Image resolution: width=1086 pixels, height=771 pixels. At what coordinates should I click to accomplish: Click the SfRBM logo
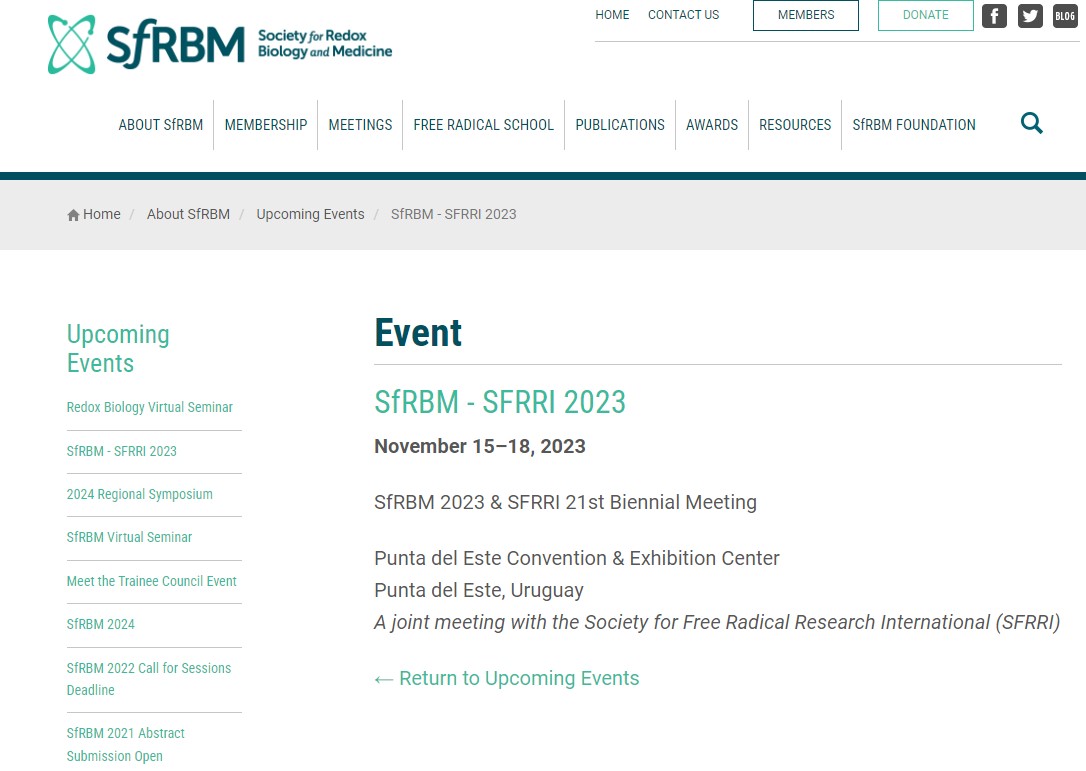[220, 44]
